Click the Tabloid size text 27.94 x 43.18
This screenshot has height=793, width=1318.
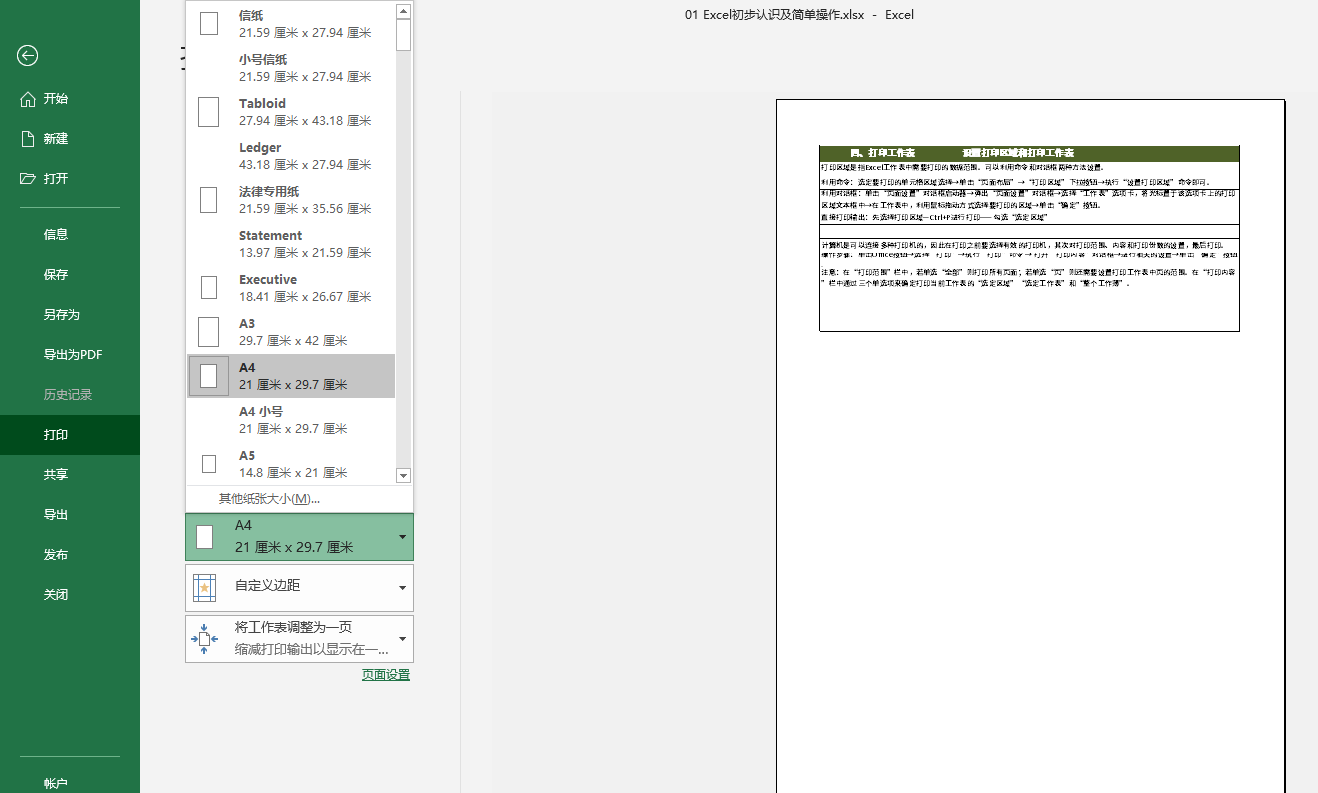click(x=305, y=121)
